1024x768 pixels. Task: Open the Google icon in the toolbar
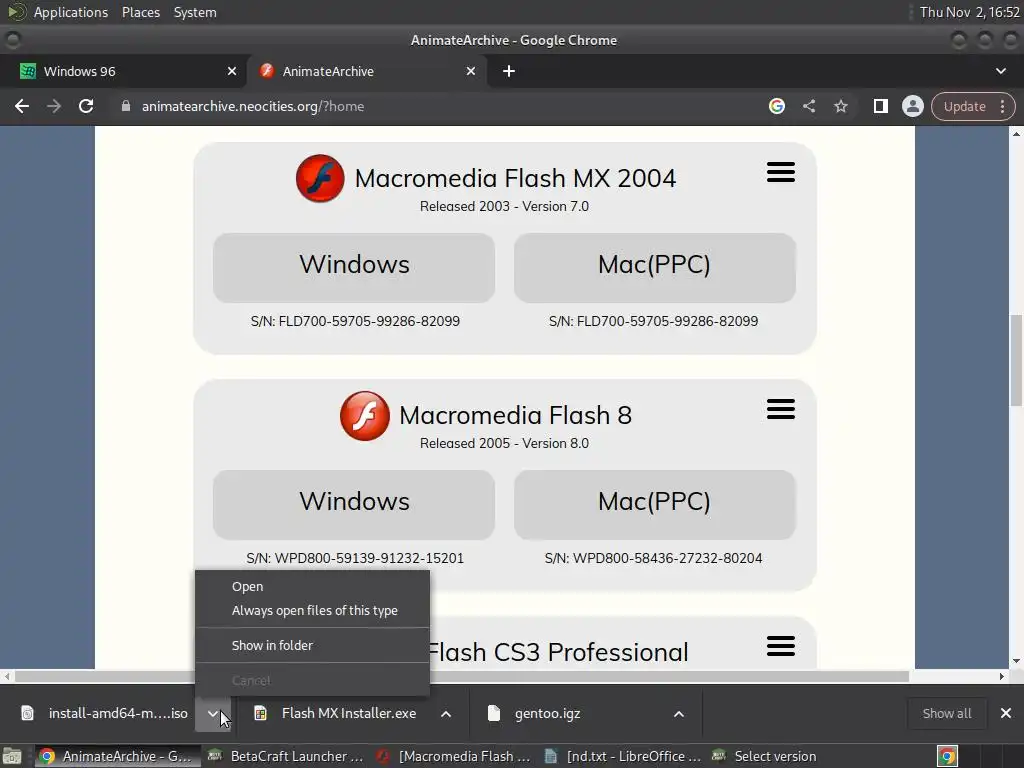(776, 106)
